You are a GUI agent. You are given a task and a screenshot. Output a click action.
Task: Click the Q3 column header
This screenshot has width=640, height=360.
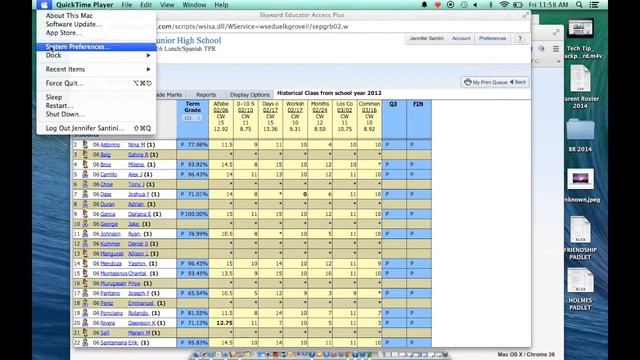(393, 104)
